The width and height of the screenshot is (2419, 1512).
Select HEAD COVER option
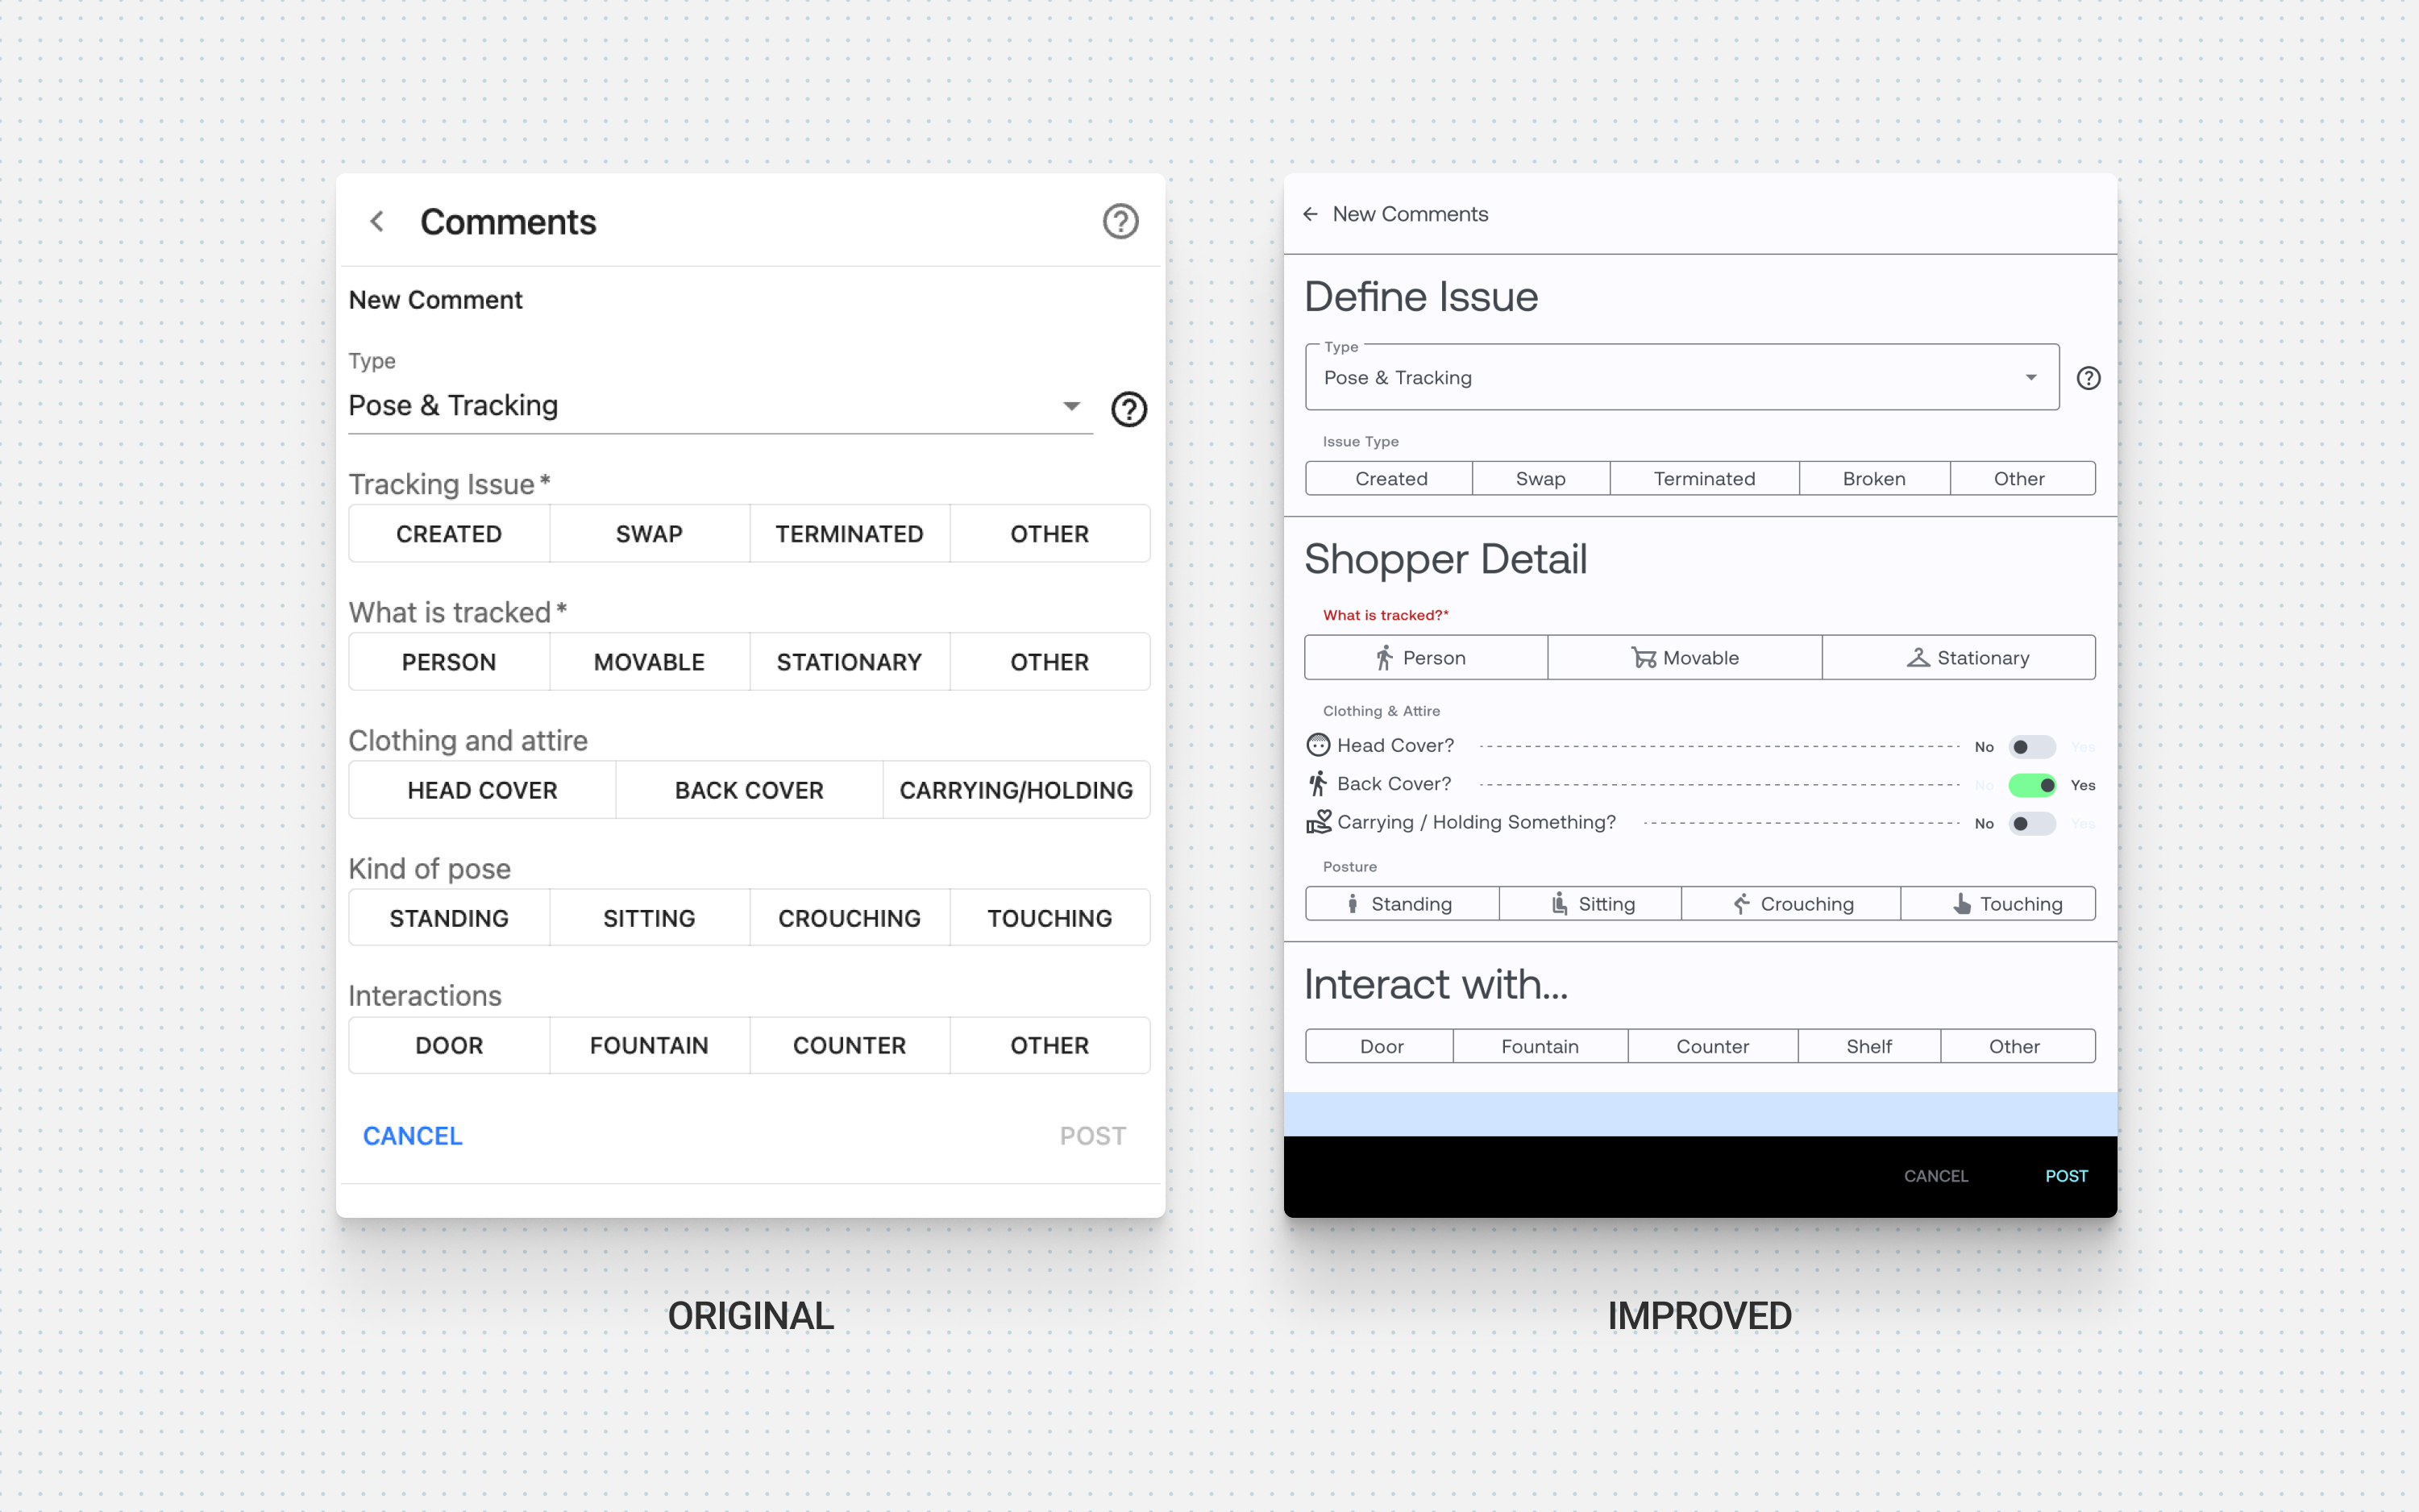(x=482, y=790)
